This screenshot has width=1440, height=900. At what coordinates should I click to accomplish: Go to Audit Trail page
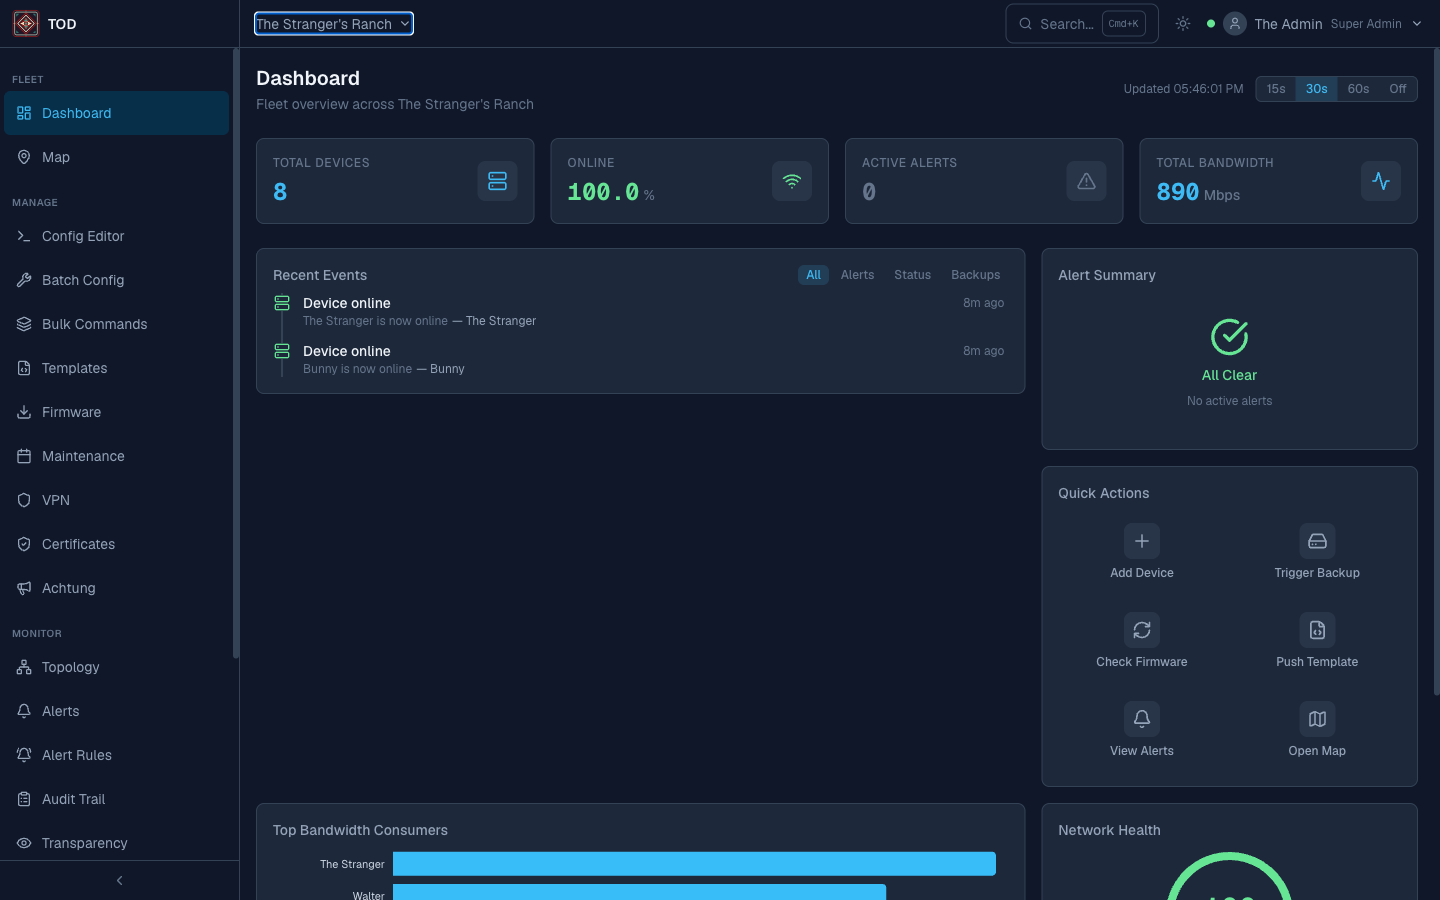(x=73, y=799)
